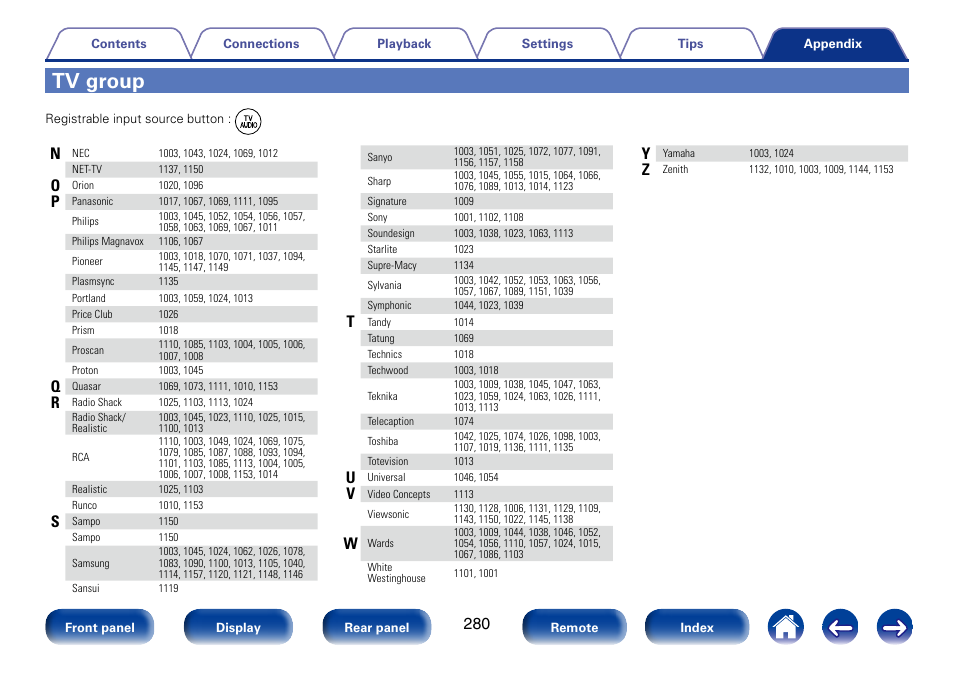Go back with the left arrow button
This screenshot has height=673, width=954.
tap(840, 627)
